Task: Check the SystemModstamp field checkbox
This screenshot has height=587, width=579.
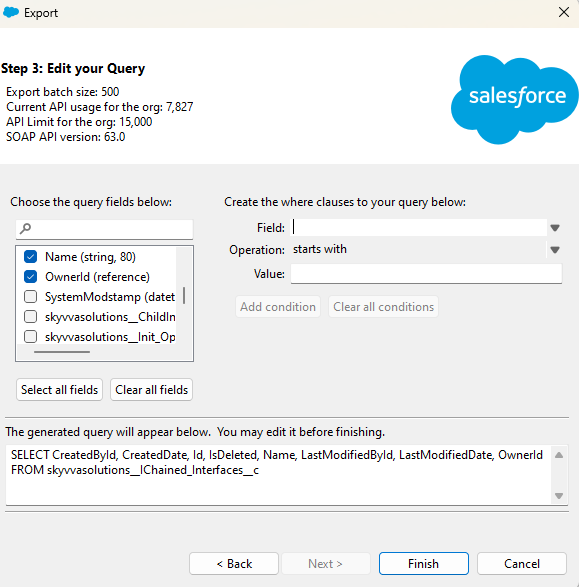Action: (x=30, y=296)
